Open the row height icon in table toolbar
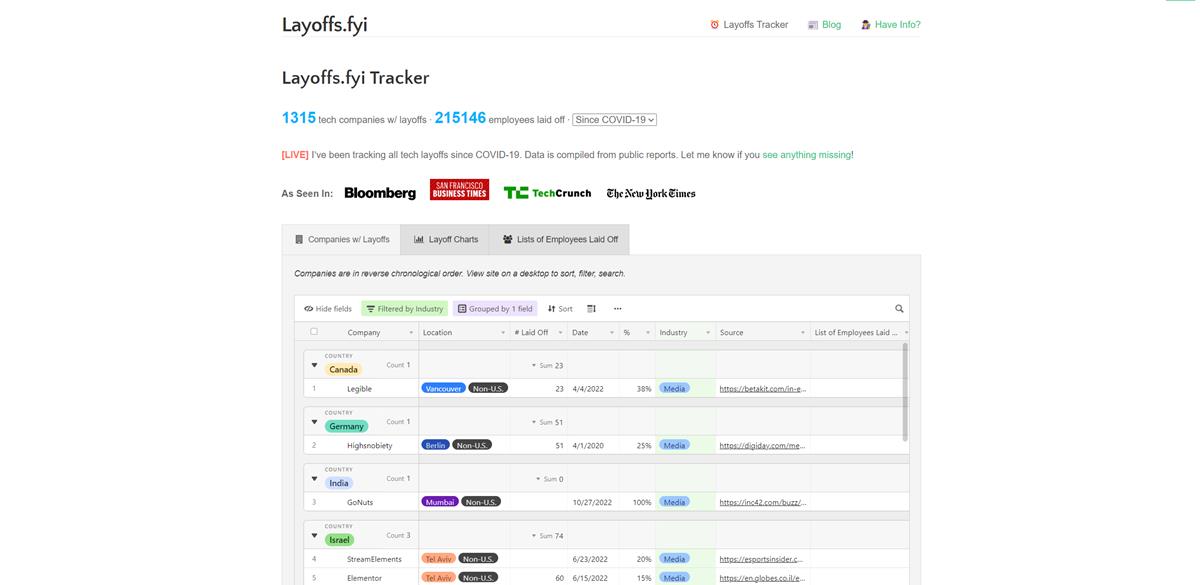The height and width of the screenshot is (585, 1200). click(x=591, y=309)
